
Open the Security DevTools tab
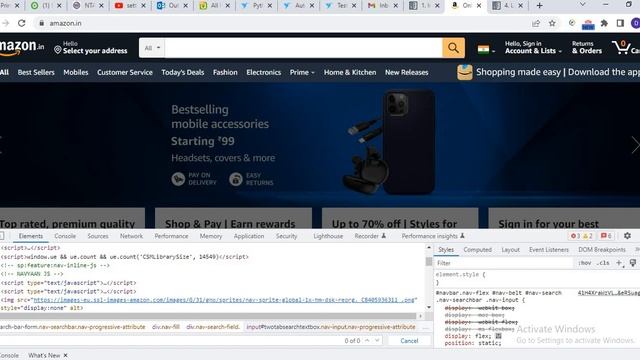point(287,236)
